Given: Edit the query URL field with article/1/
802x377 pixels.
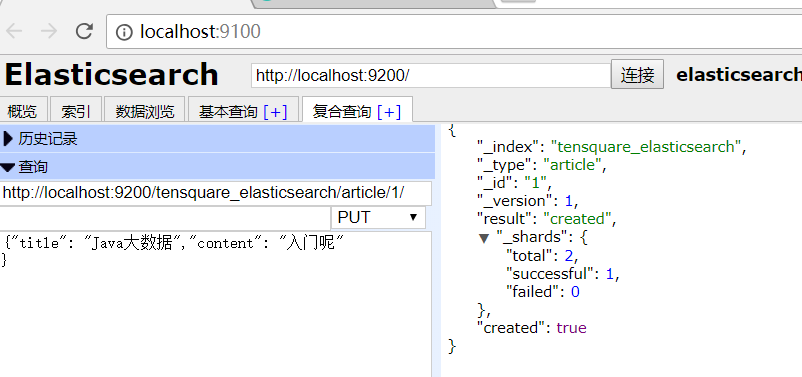Looking at the screenshot, I should pyautogui.click(x=215, y=193).
